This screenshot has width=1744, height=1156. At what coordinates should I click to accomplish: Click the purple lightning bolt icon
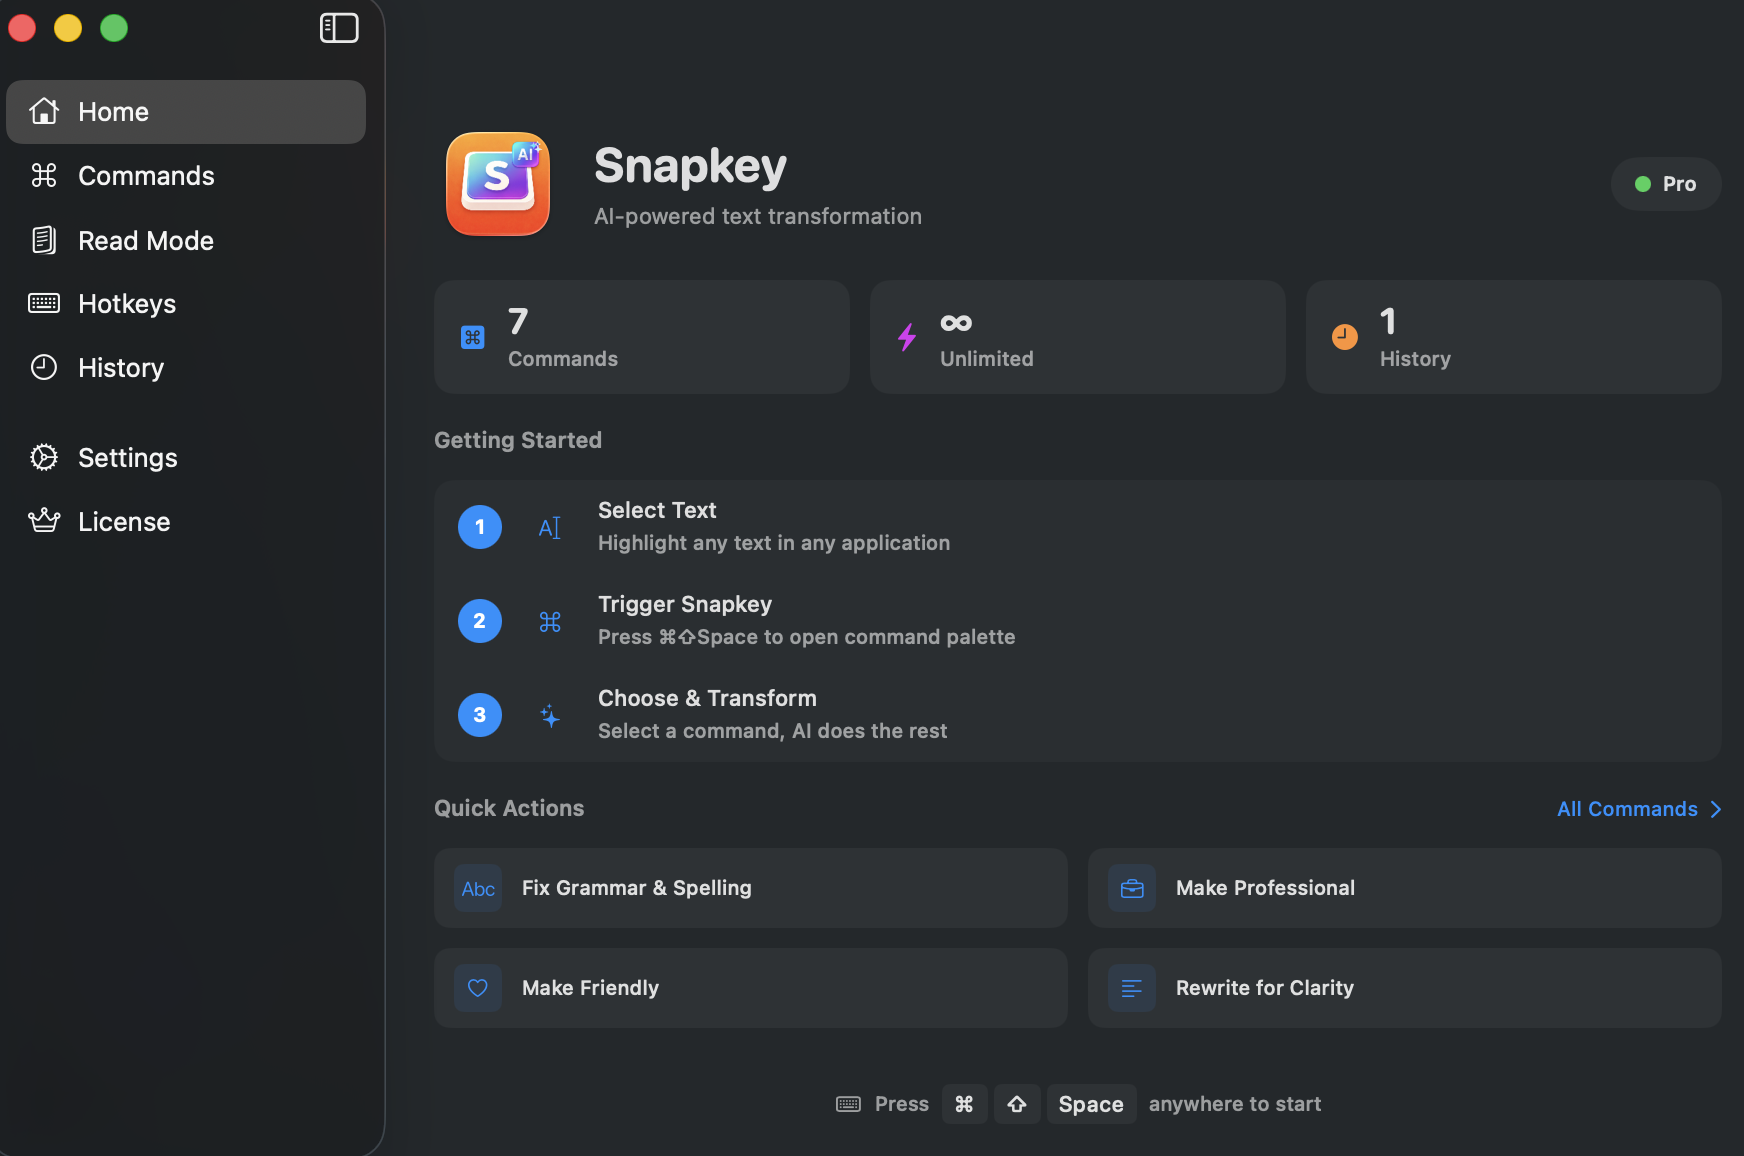pyautogui.click(x=907, y=337)
